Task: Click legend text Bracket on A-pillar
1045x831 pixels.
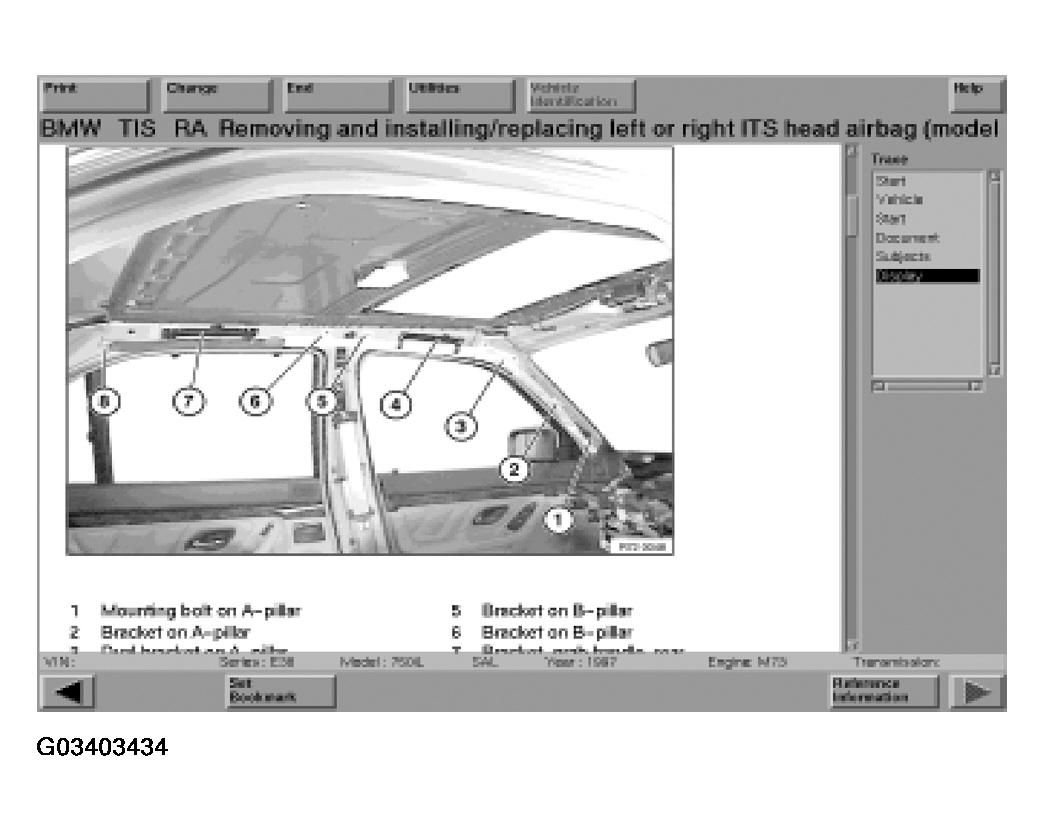Action: point(175,632)
